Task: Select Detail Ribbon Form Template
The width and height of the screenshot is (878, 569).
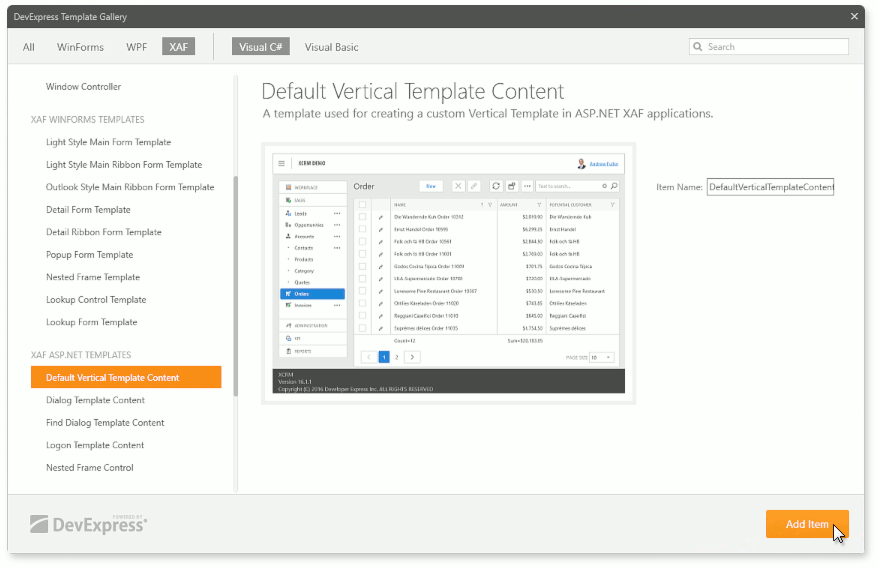Action: pos(104,232)
